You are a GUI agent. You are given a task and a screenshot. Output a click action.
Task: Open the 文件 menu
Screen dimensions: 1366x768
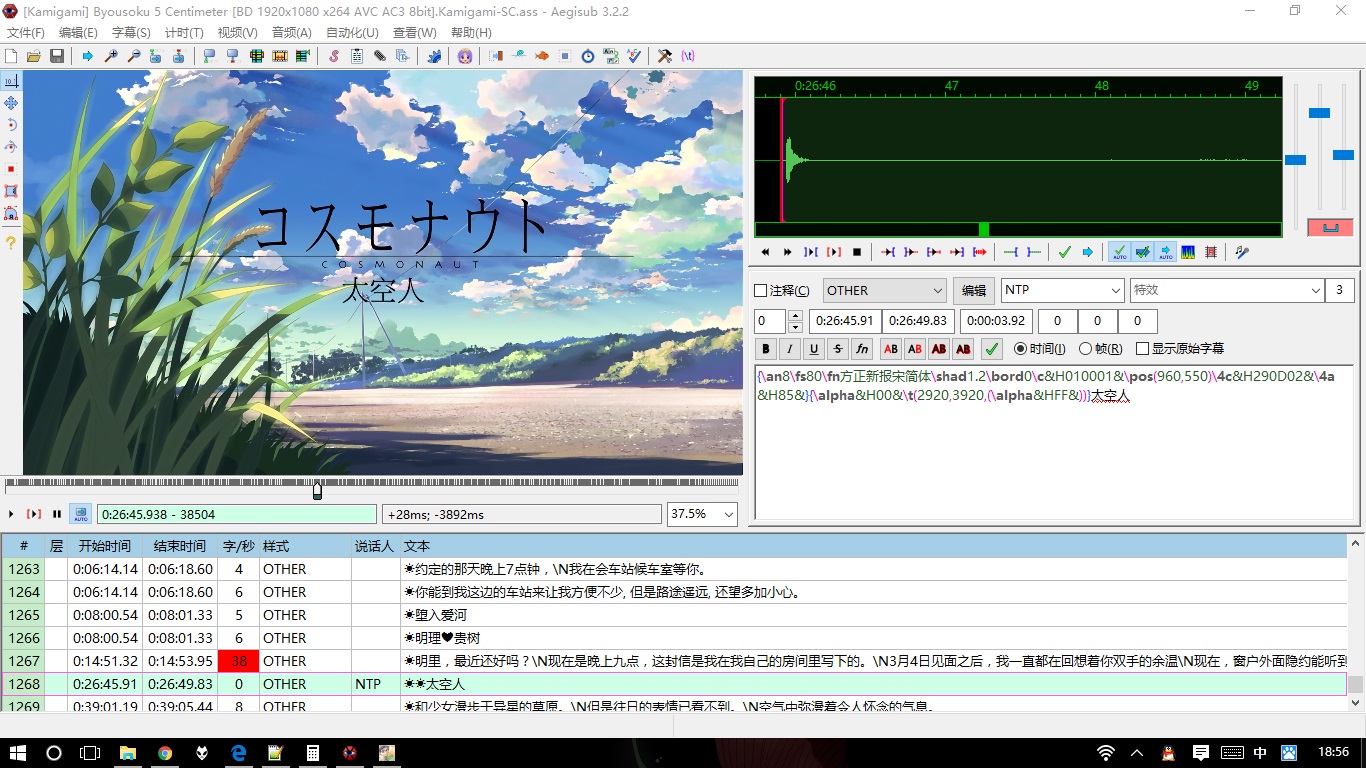point(25,33)
